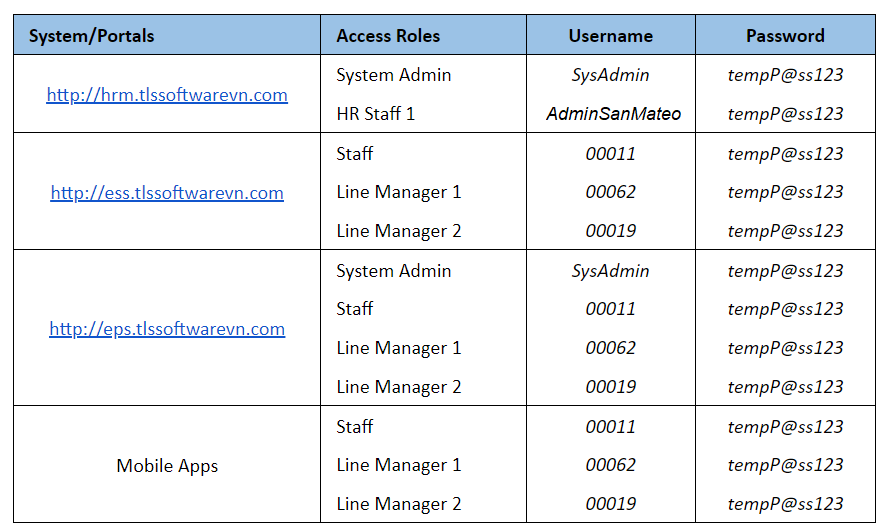Open the hrm.tlssoftwarevn.com link

pos(167,95)
